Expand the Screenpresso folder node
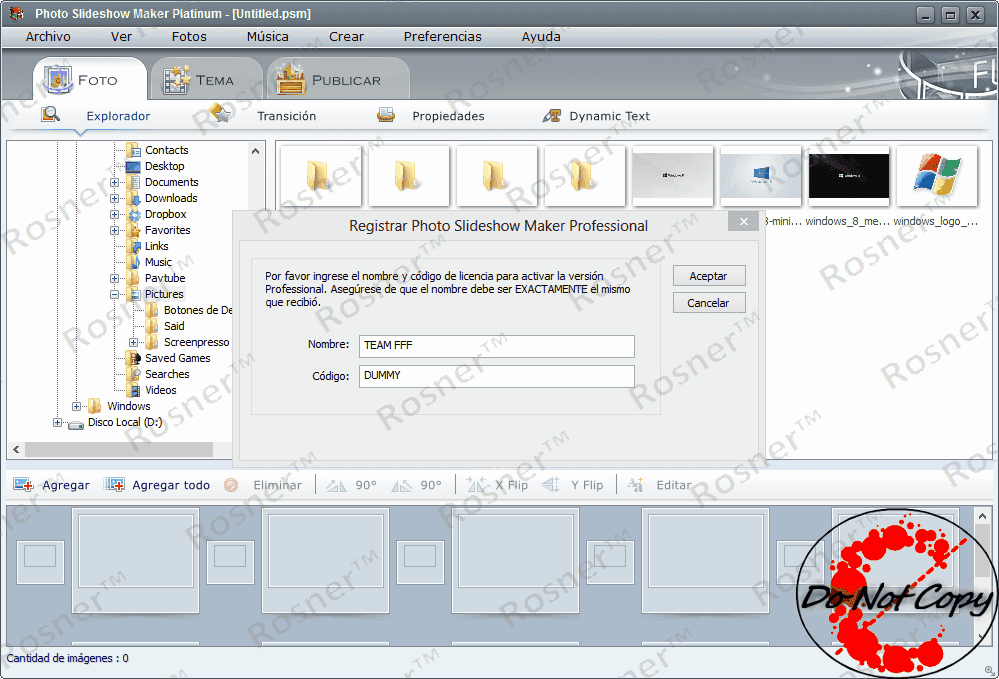 tap(134, 342)
